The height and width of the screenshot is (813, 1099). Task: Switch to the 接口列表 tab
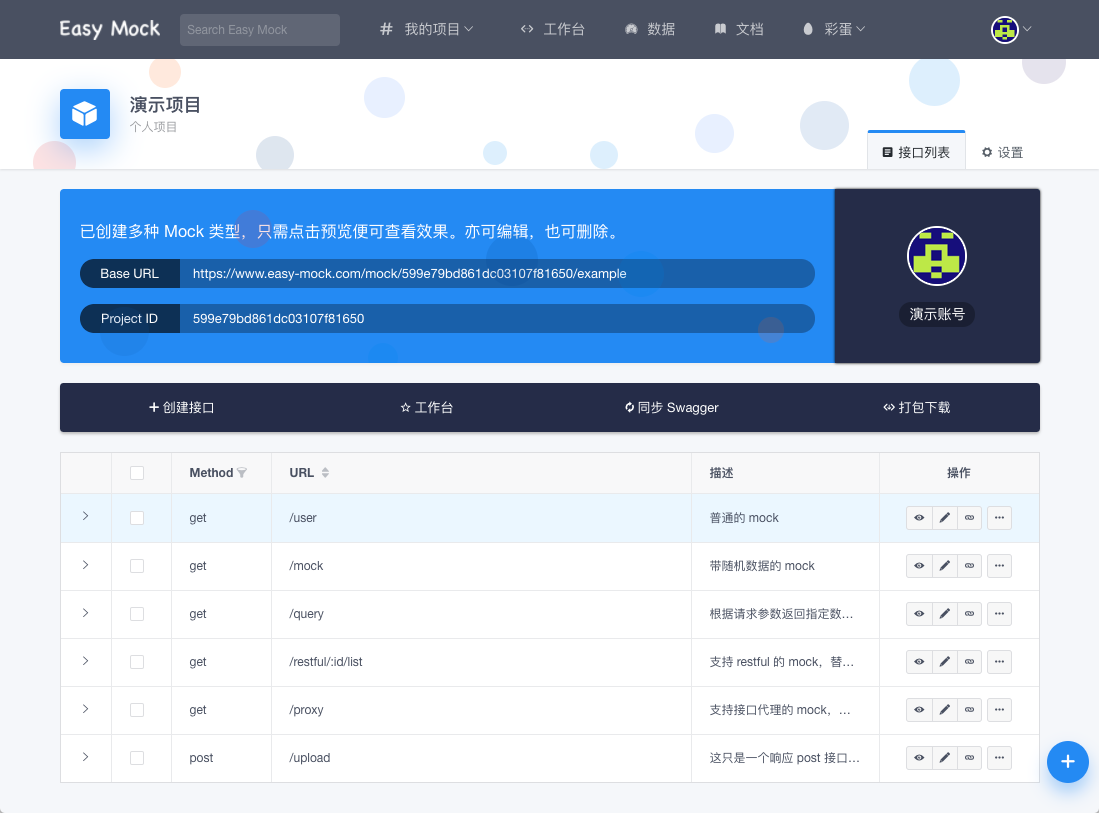pos(916,151)
